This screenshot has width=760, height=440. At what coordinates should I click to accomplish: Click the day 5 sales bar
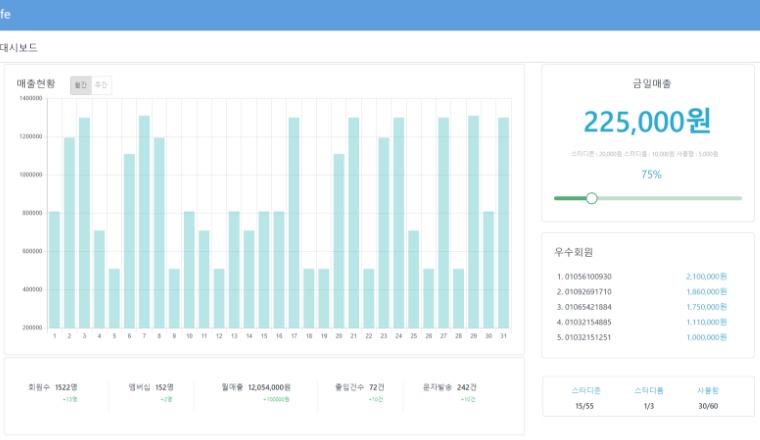(114, 299)
